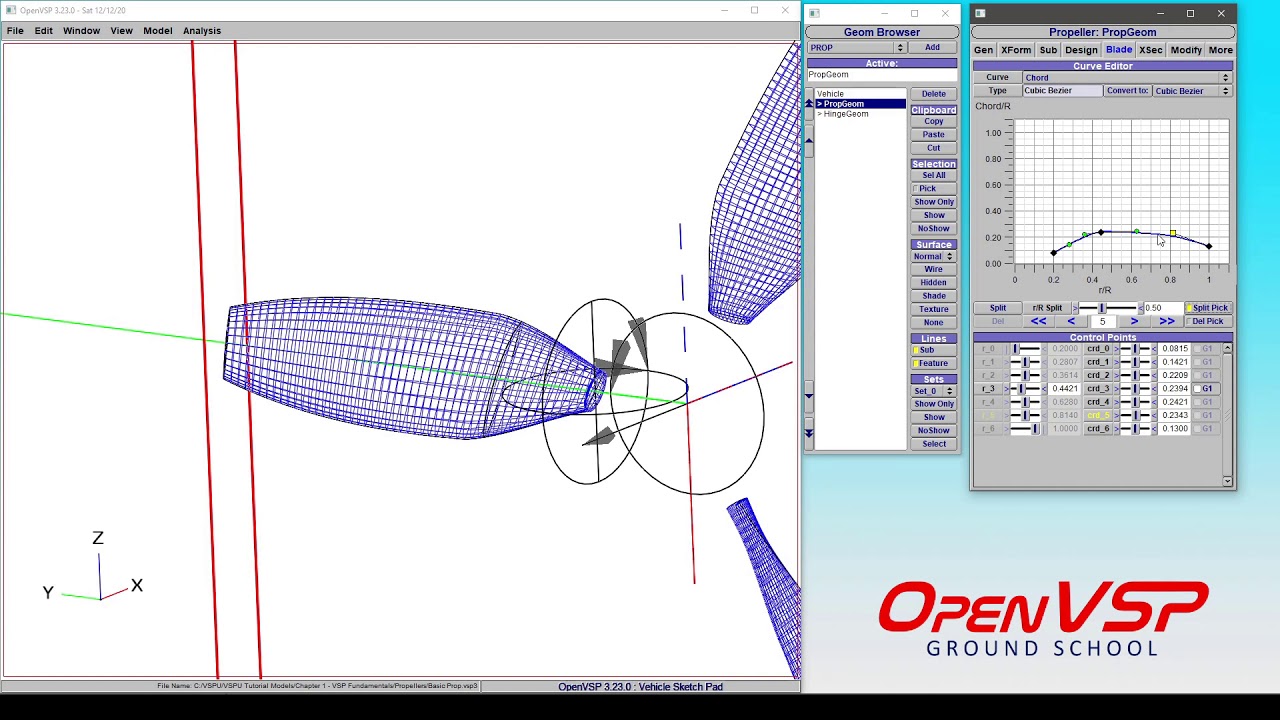This screenshot has height=720, width=1280.
Task: Click the crd_3 value field 0.2394
Action: coord(1175,389)
